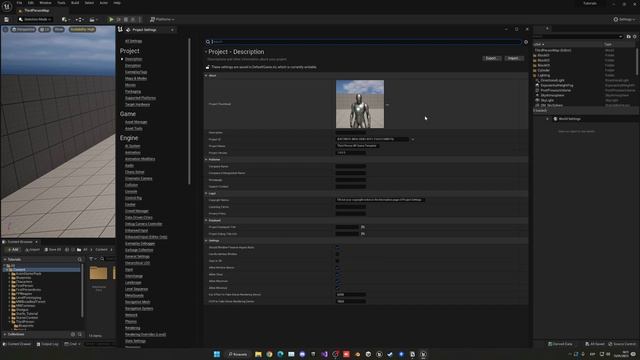Screen dimensions: 640x360
Task: Click the settings search field
Action: click(363, 42)
